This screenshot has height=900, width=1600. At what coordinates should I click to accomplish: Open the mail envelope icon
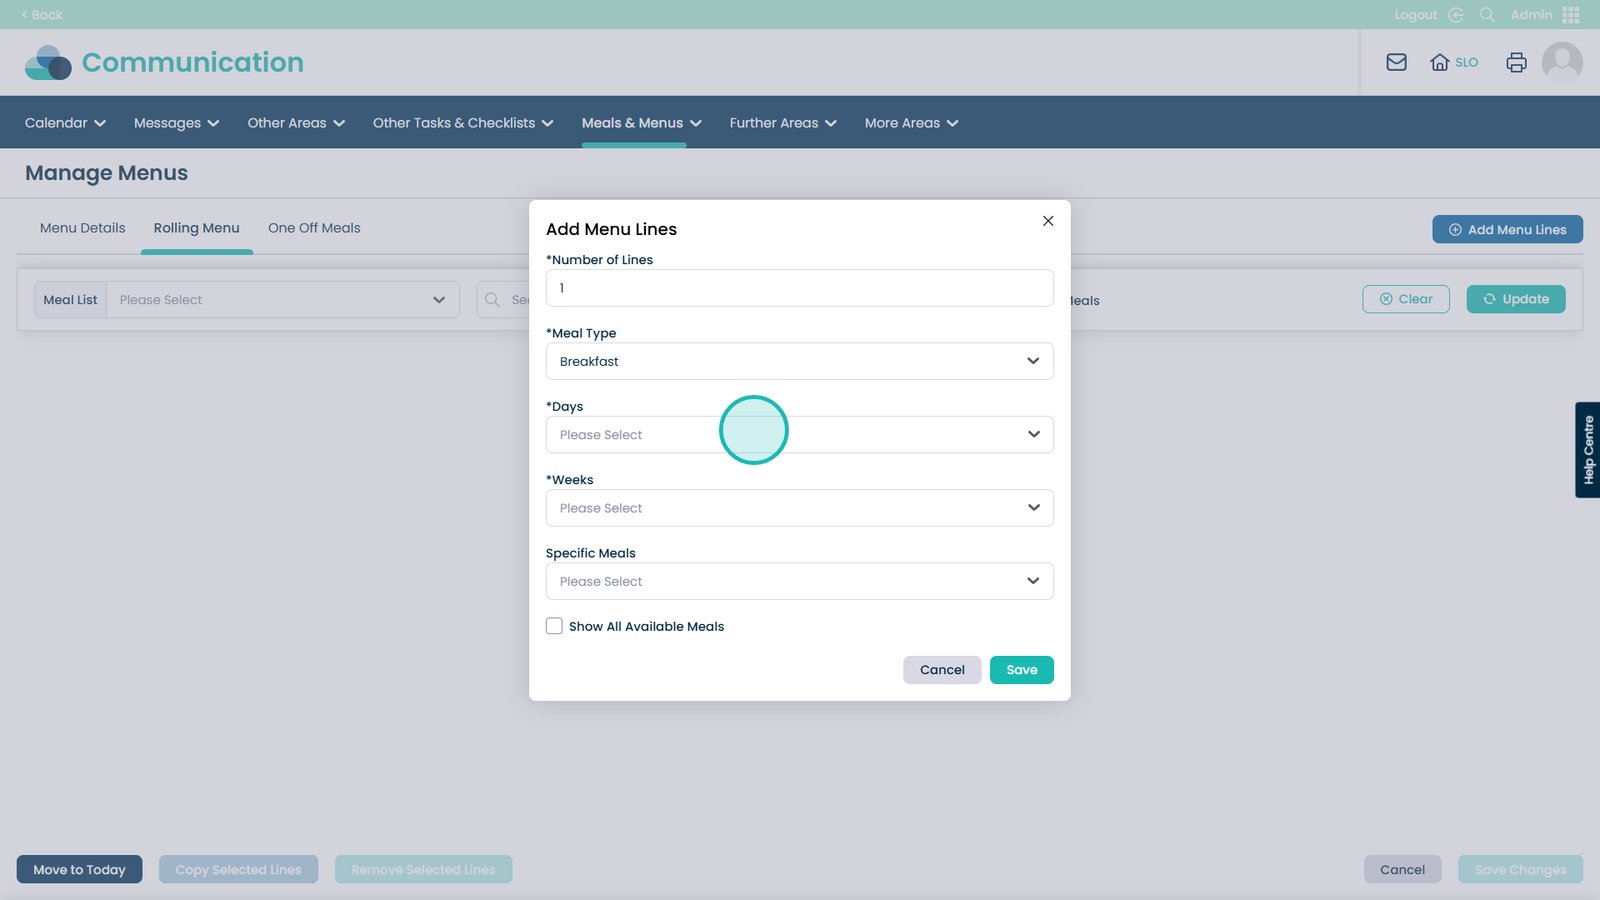(1396, 62)
